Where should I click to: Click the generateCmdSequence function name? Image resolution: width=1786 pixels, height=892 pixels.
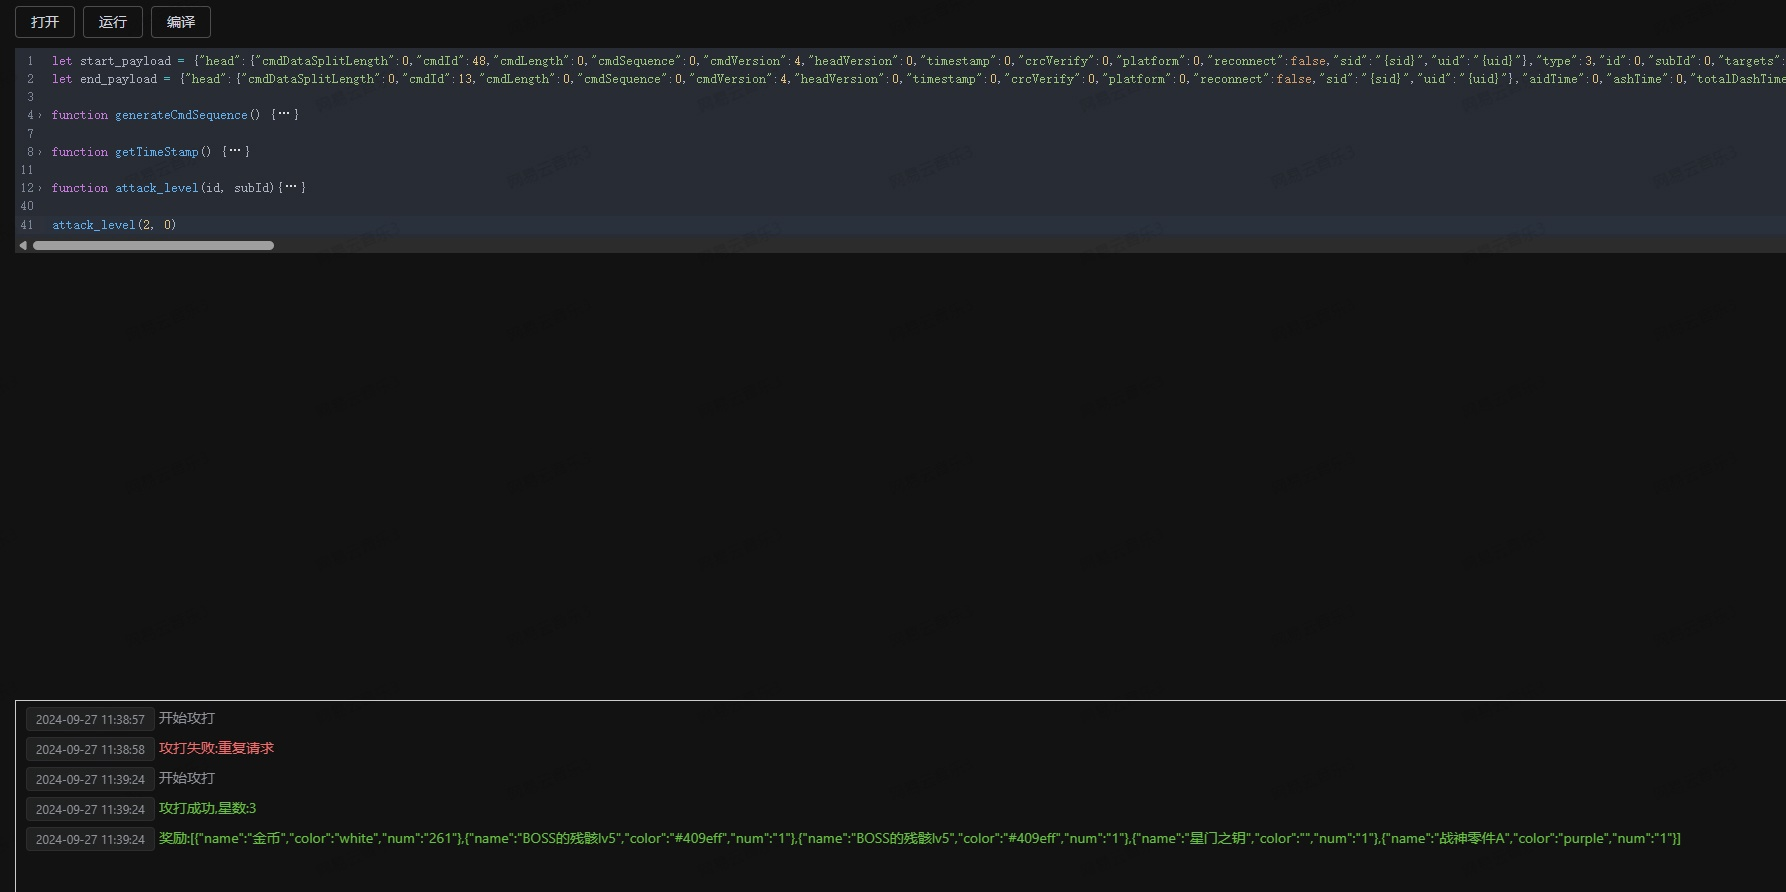coord(181,115)
